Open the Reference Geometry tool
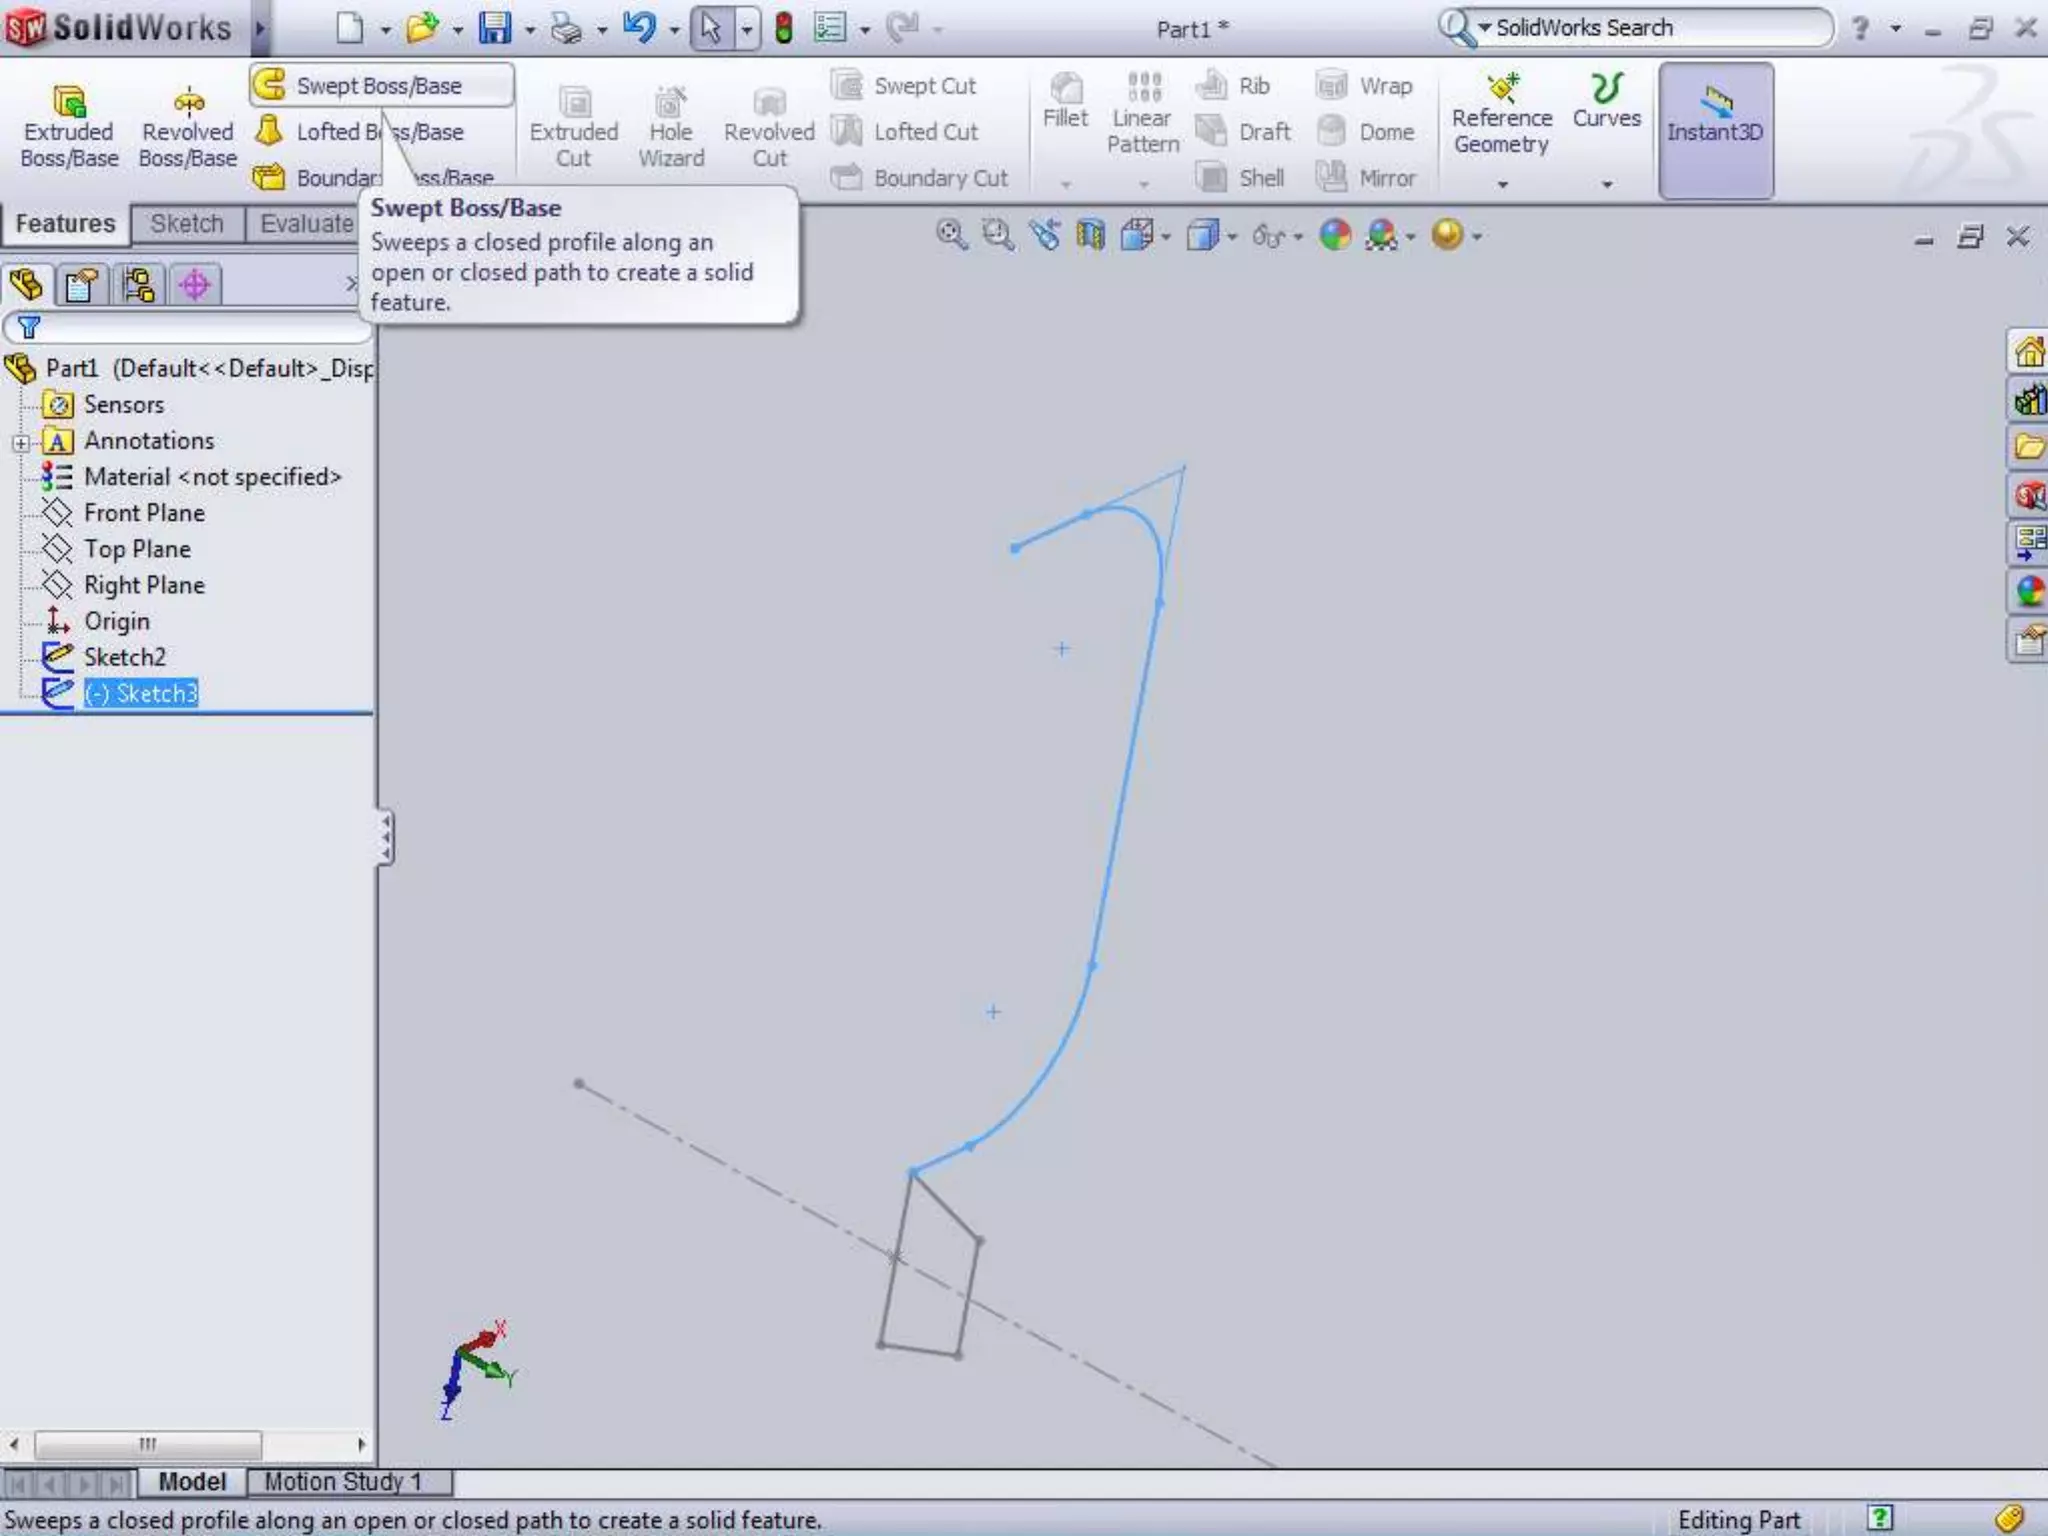The height and width of the screenshot is (1536, 2048). [1501, 116]
